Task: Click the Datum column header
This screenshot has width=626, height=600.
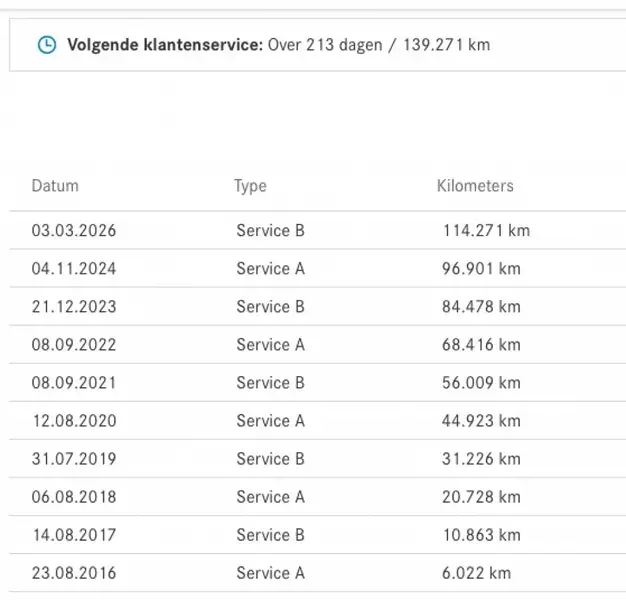Action: (55, 186)
